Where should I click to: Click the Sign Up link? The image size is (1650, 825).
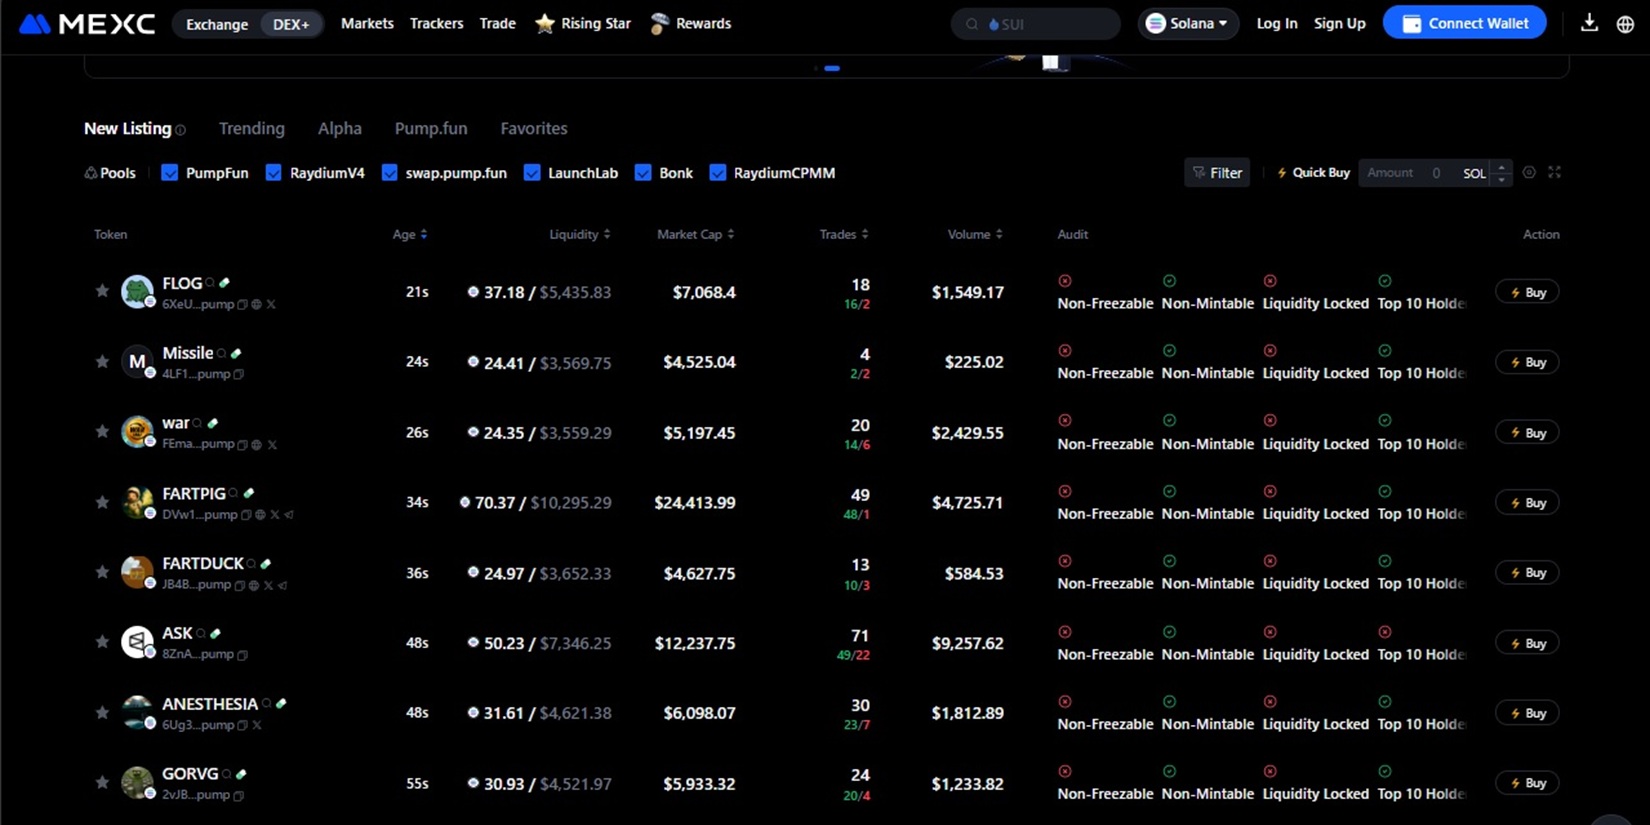click(x=1339, y=23)
